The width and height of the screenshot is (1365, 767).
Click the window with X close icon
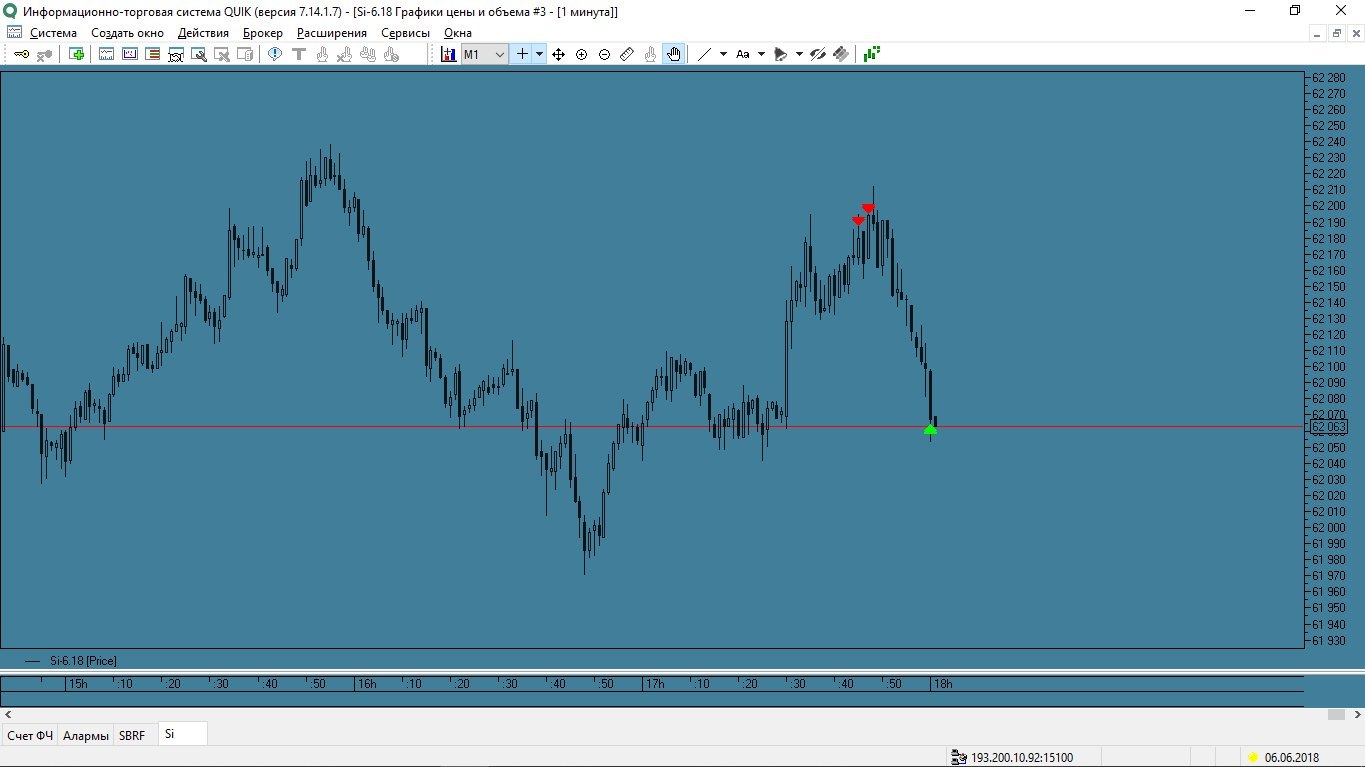222,54
